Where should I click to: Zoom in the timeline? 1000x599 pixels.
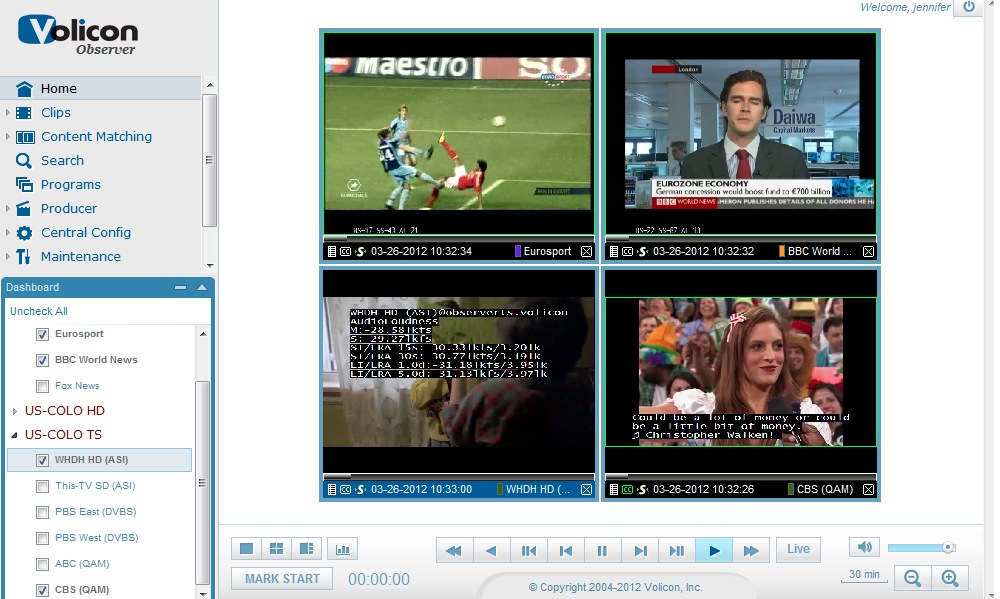(950, 578)
